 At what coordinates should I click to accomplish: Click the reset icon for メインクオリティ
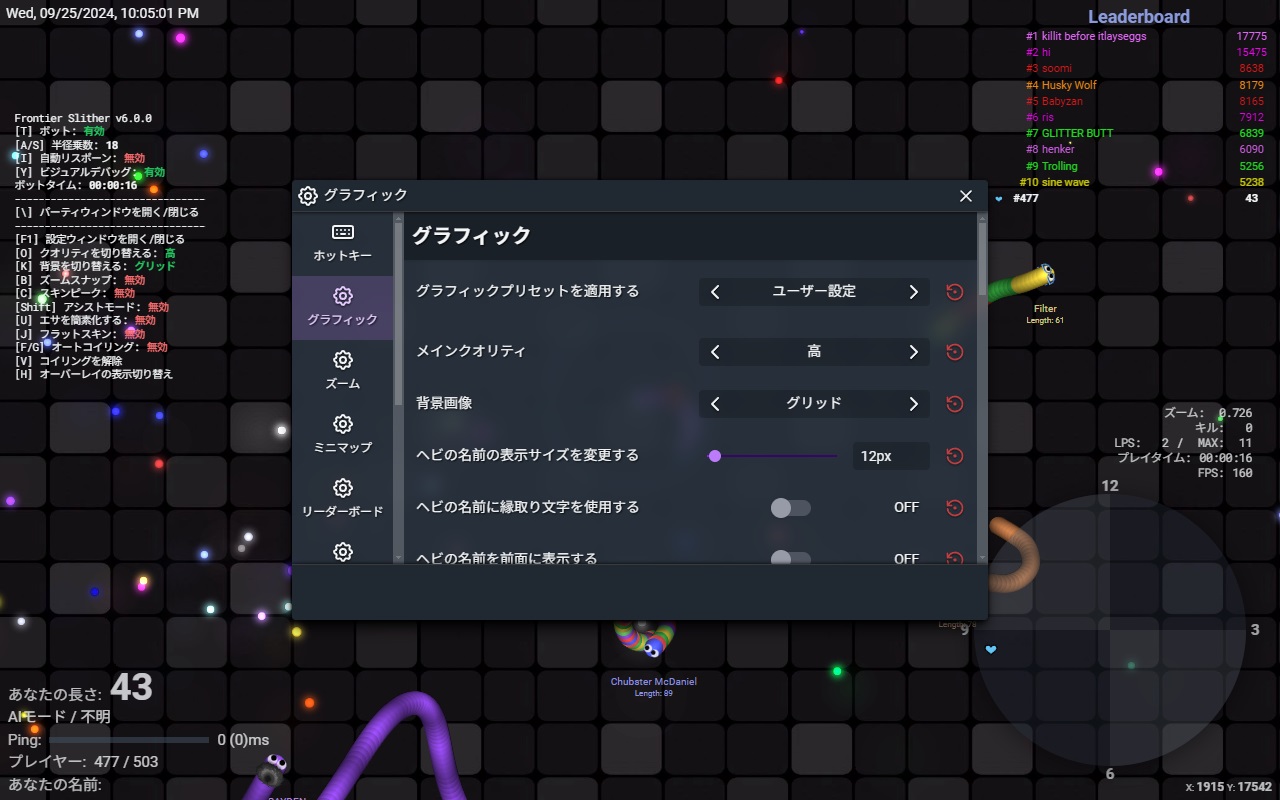pyautogui.click(x=954, y=352)
